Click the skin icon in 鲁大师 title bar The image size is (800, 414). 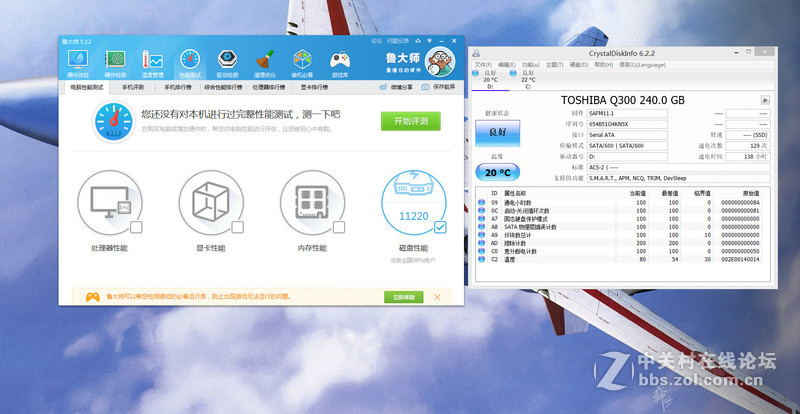point(418,41)
